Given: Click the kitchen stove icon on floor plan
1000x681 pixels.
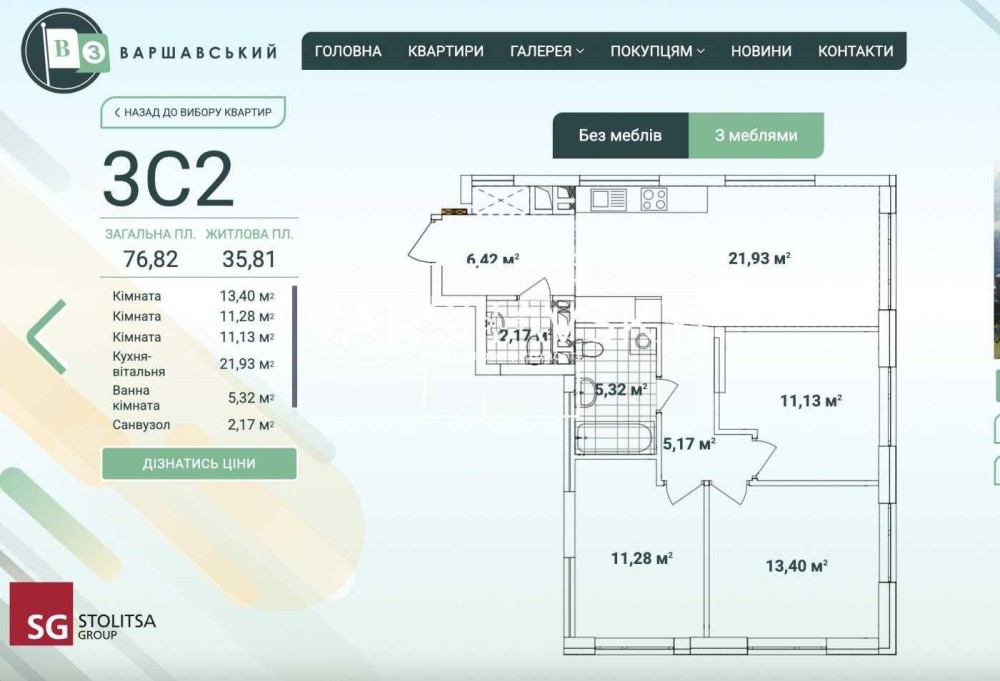Looking at the screenshot, I should [x=653, y=198].
